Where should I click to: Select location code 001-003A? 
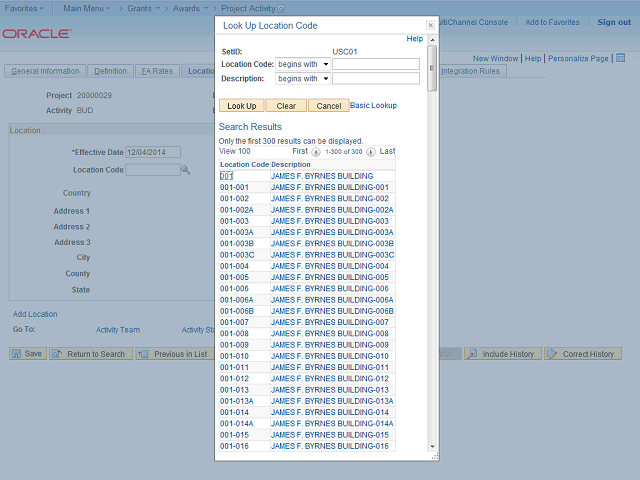(236, 232)
